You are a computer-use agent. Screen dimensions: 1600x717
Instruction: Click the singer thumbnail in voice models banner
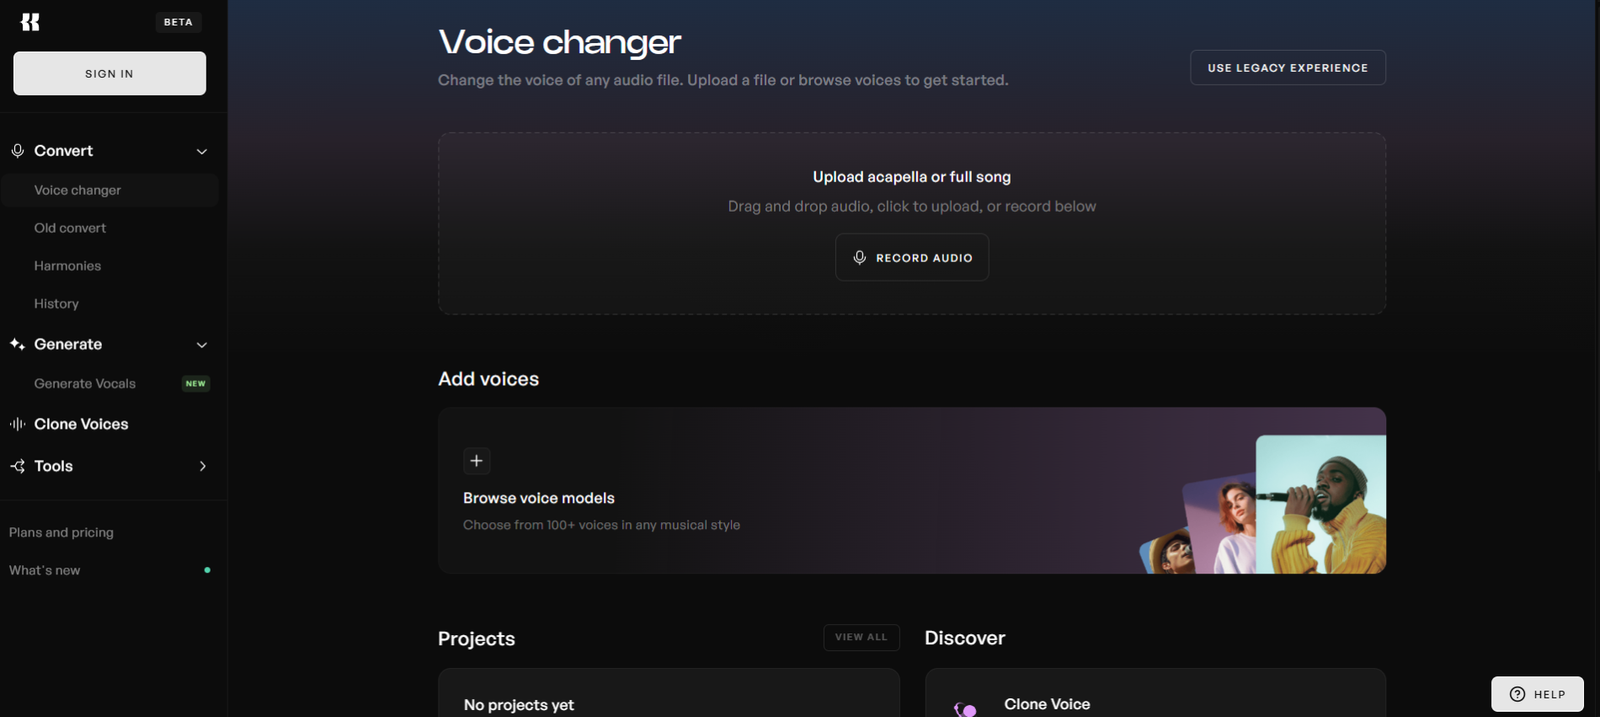tap(1320, 504)
